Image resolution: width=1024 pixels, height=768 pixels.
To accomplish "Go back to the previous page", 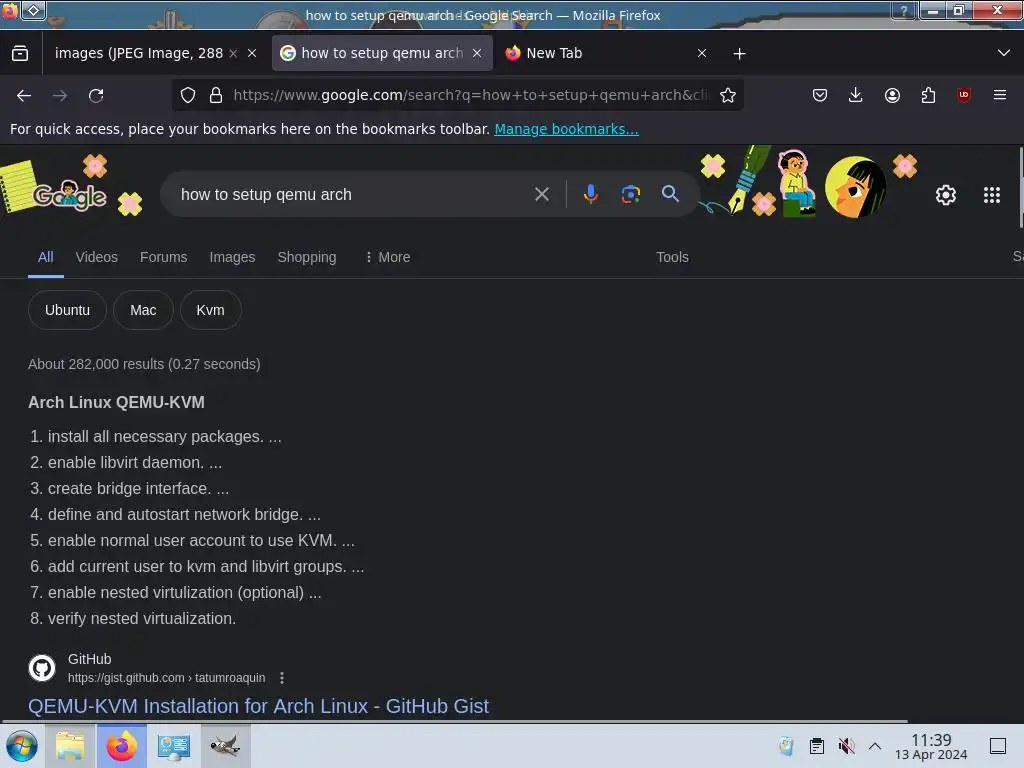I will 24,95.
